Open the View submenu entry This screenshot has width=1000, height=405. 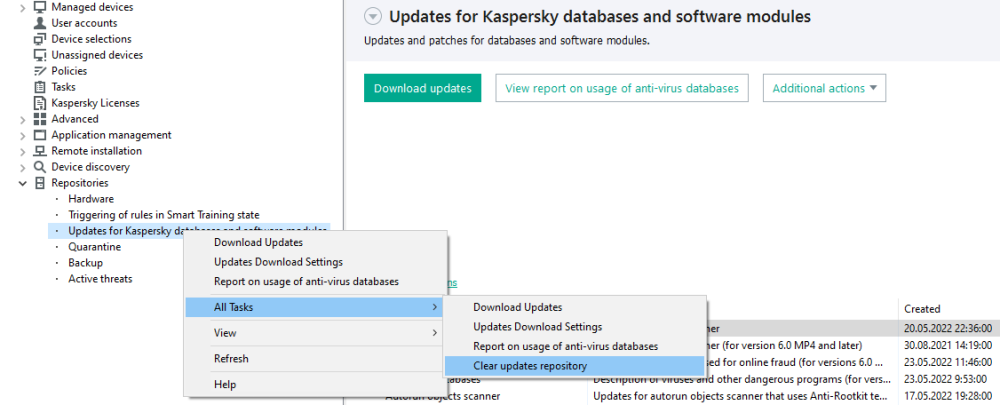[225, 333]
